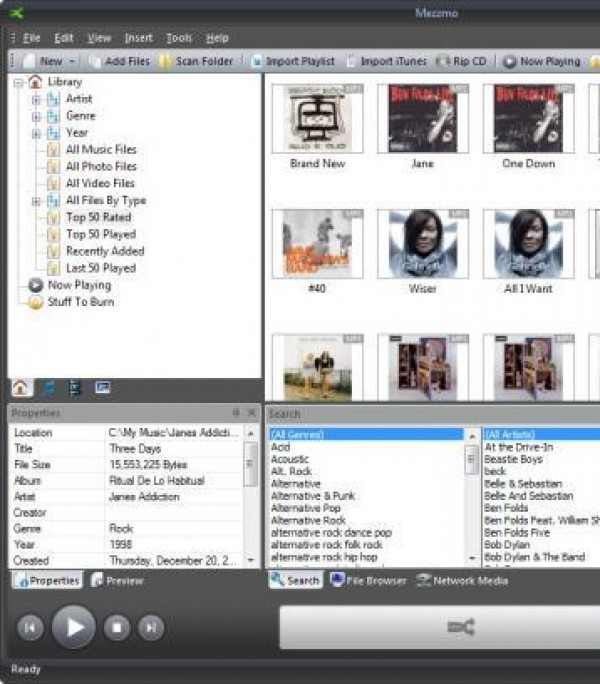Open the Wiser album thumbnail
600x684 pixels.
pos(423,244)
